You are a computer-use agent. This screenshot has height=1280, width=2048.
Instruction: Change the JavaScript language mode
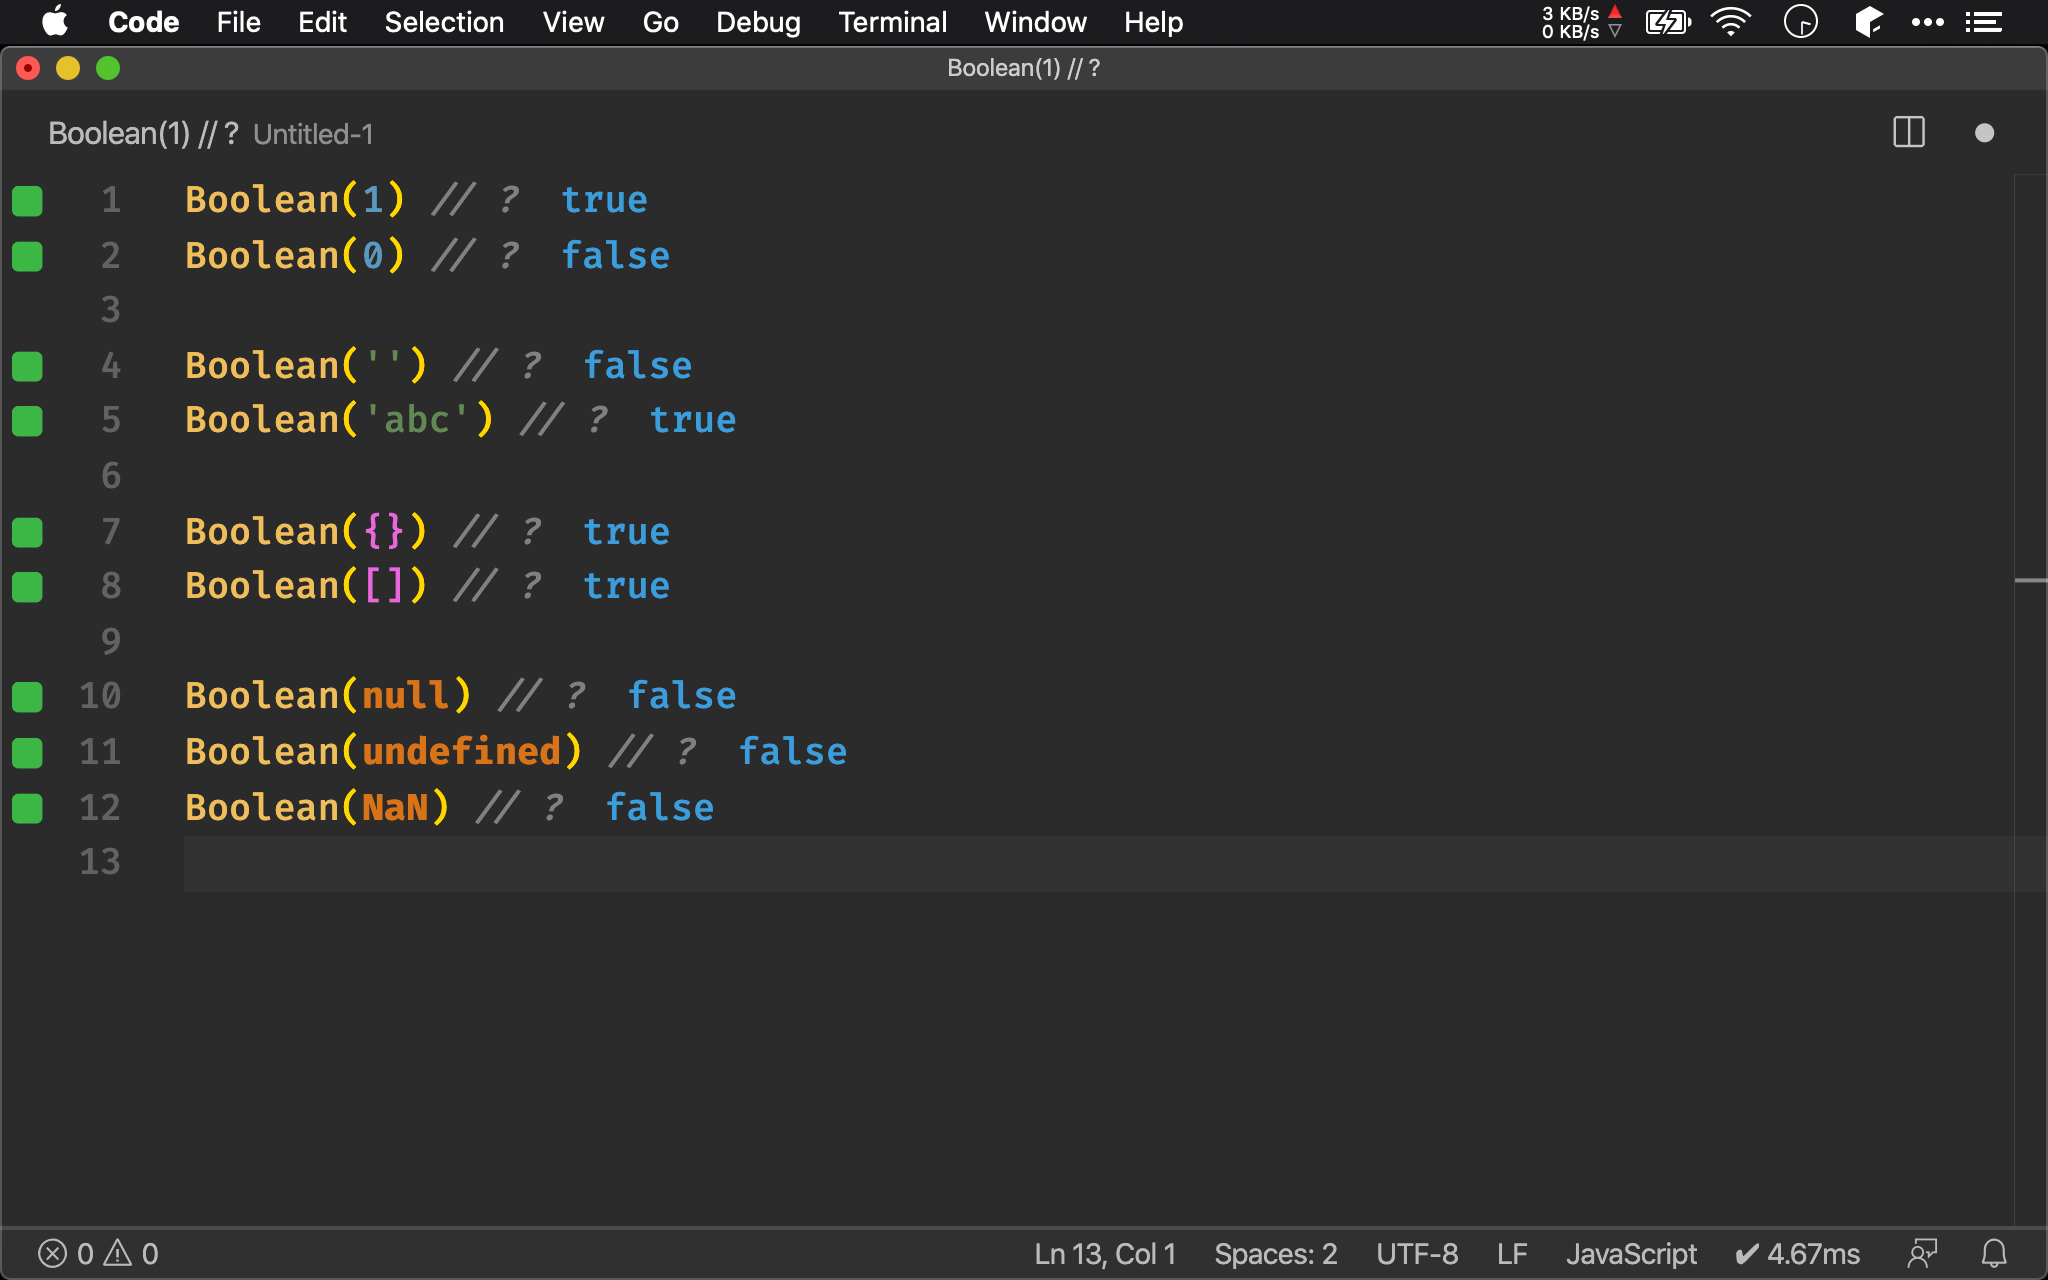1631,1253
